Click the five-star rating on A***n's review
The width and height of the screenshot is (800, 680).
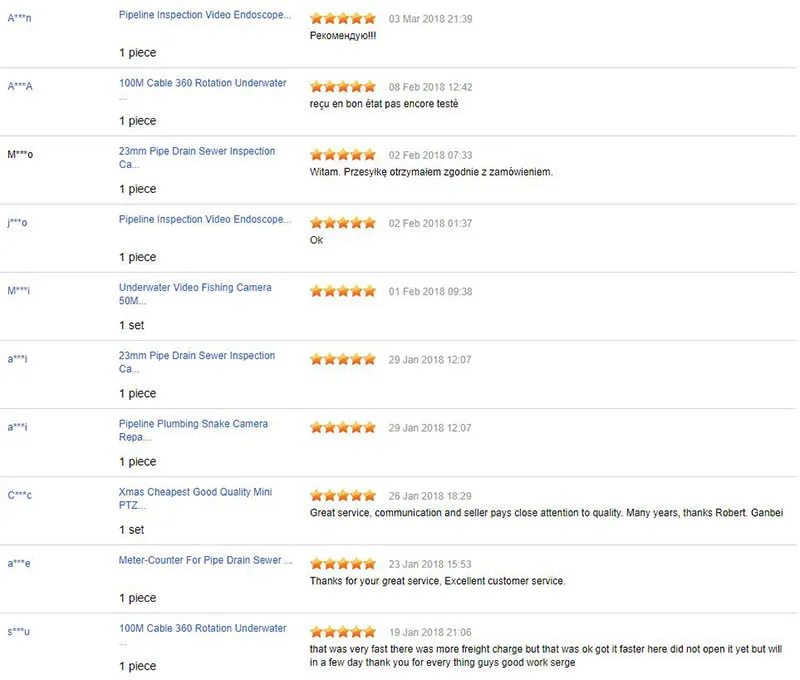(x=343, y=19)
